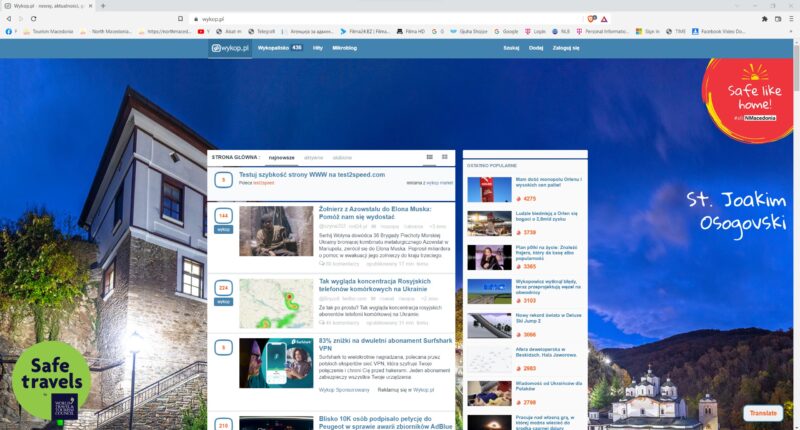The height and width of the screenshot is (430, 800).
Task: Click the wykop.pl logo
Action: coord(230,48)
